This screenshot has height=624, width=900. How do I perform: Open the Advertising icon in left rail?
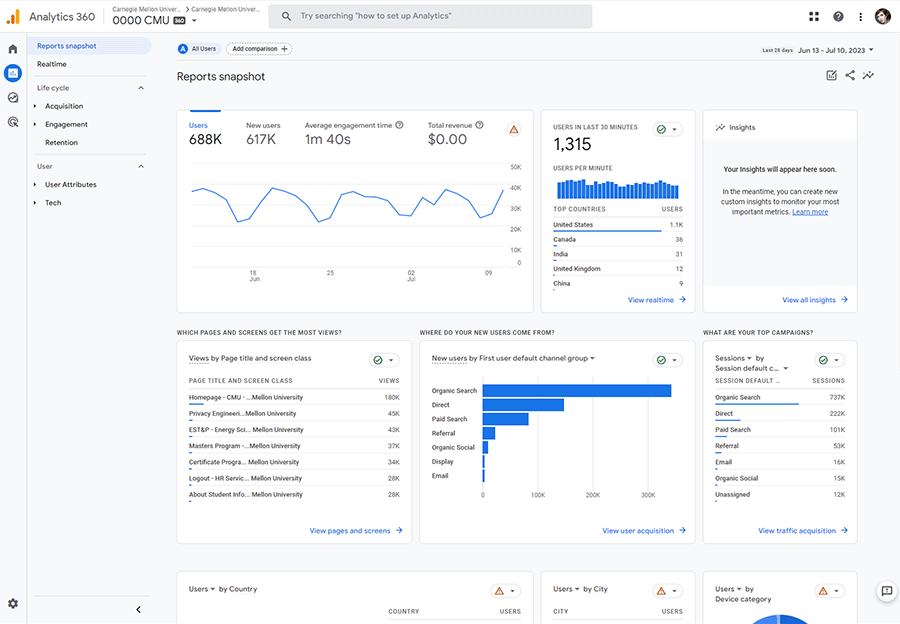(x=13, y=122)
